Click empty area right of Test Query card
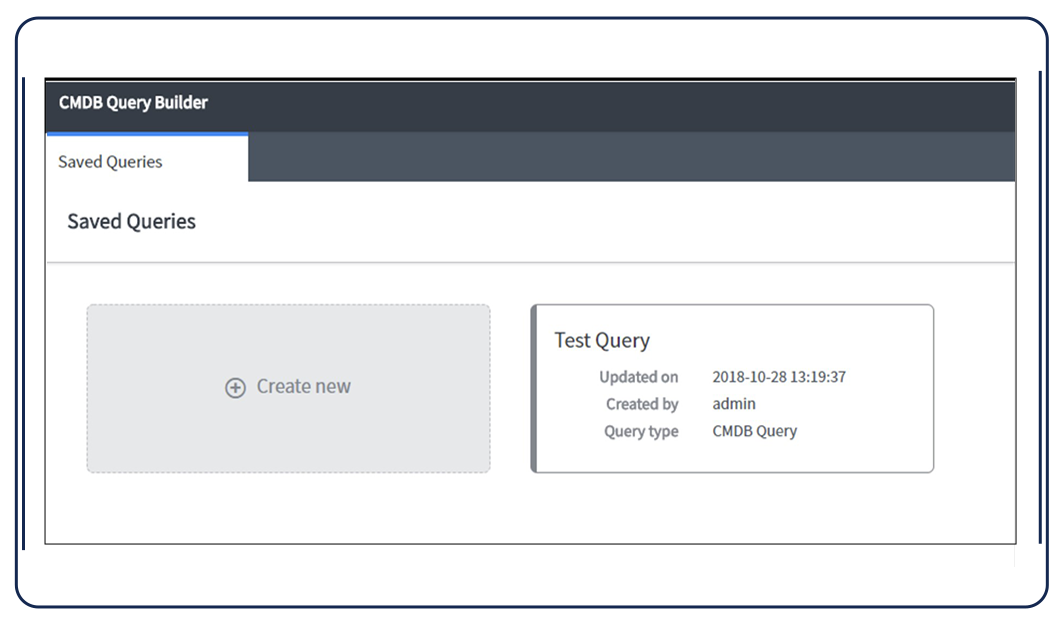Screen dimensions: 1063x625 coord(975,388)
